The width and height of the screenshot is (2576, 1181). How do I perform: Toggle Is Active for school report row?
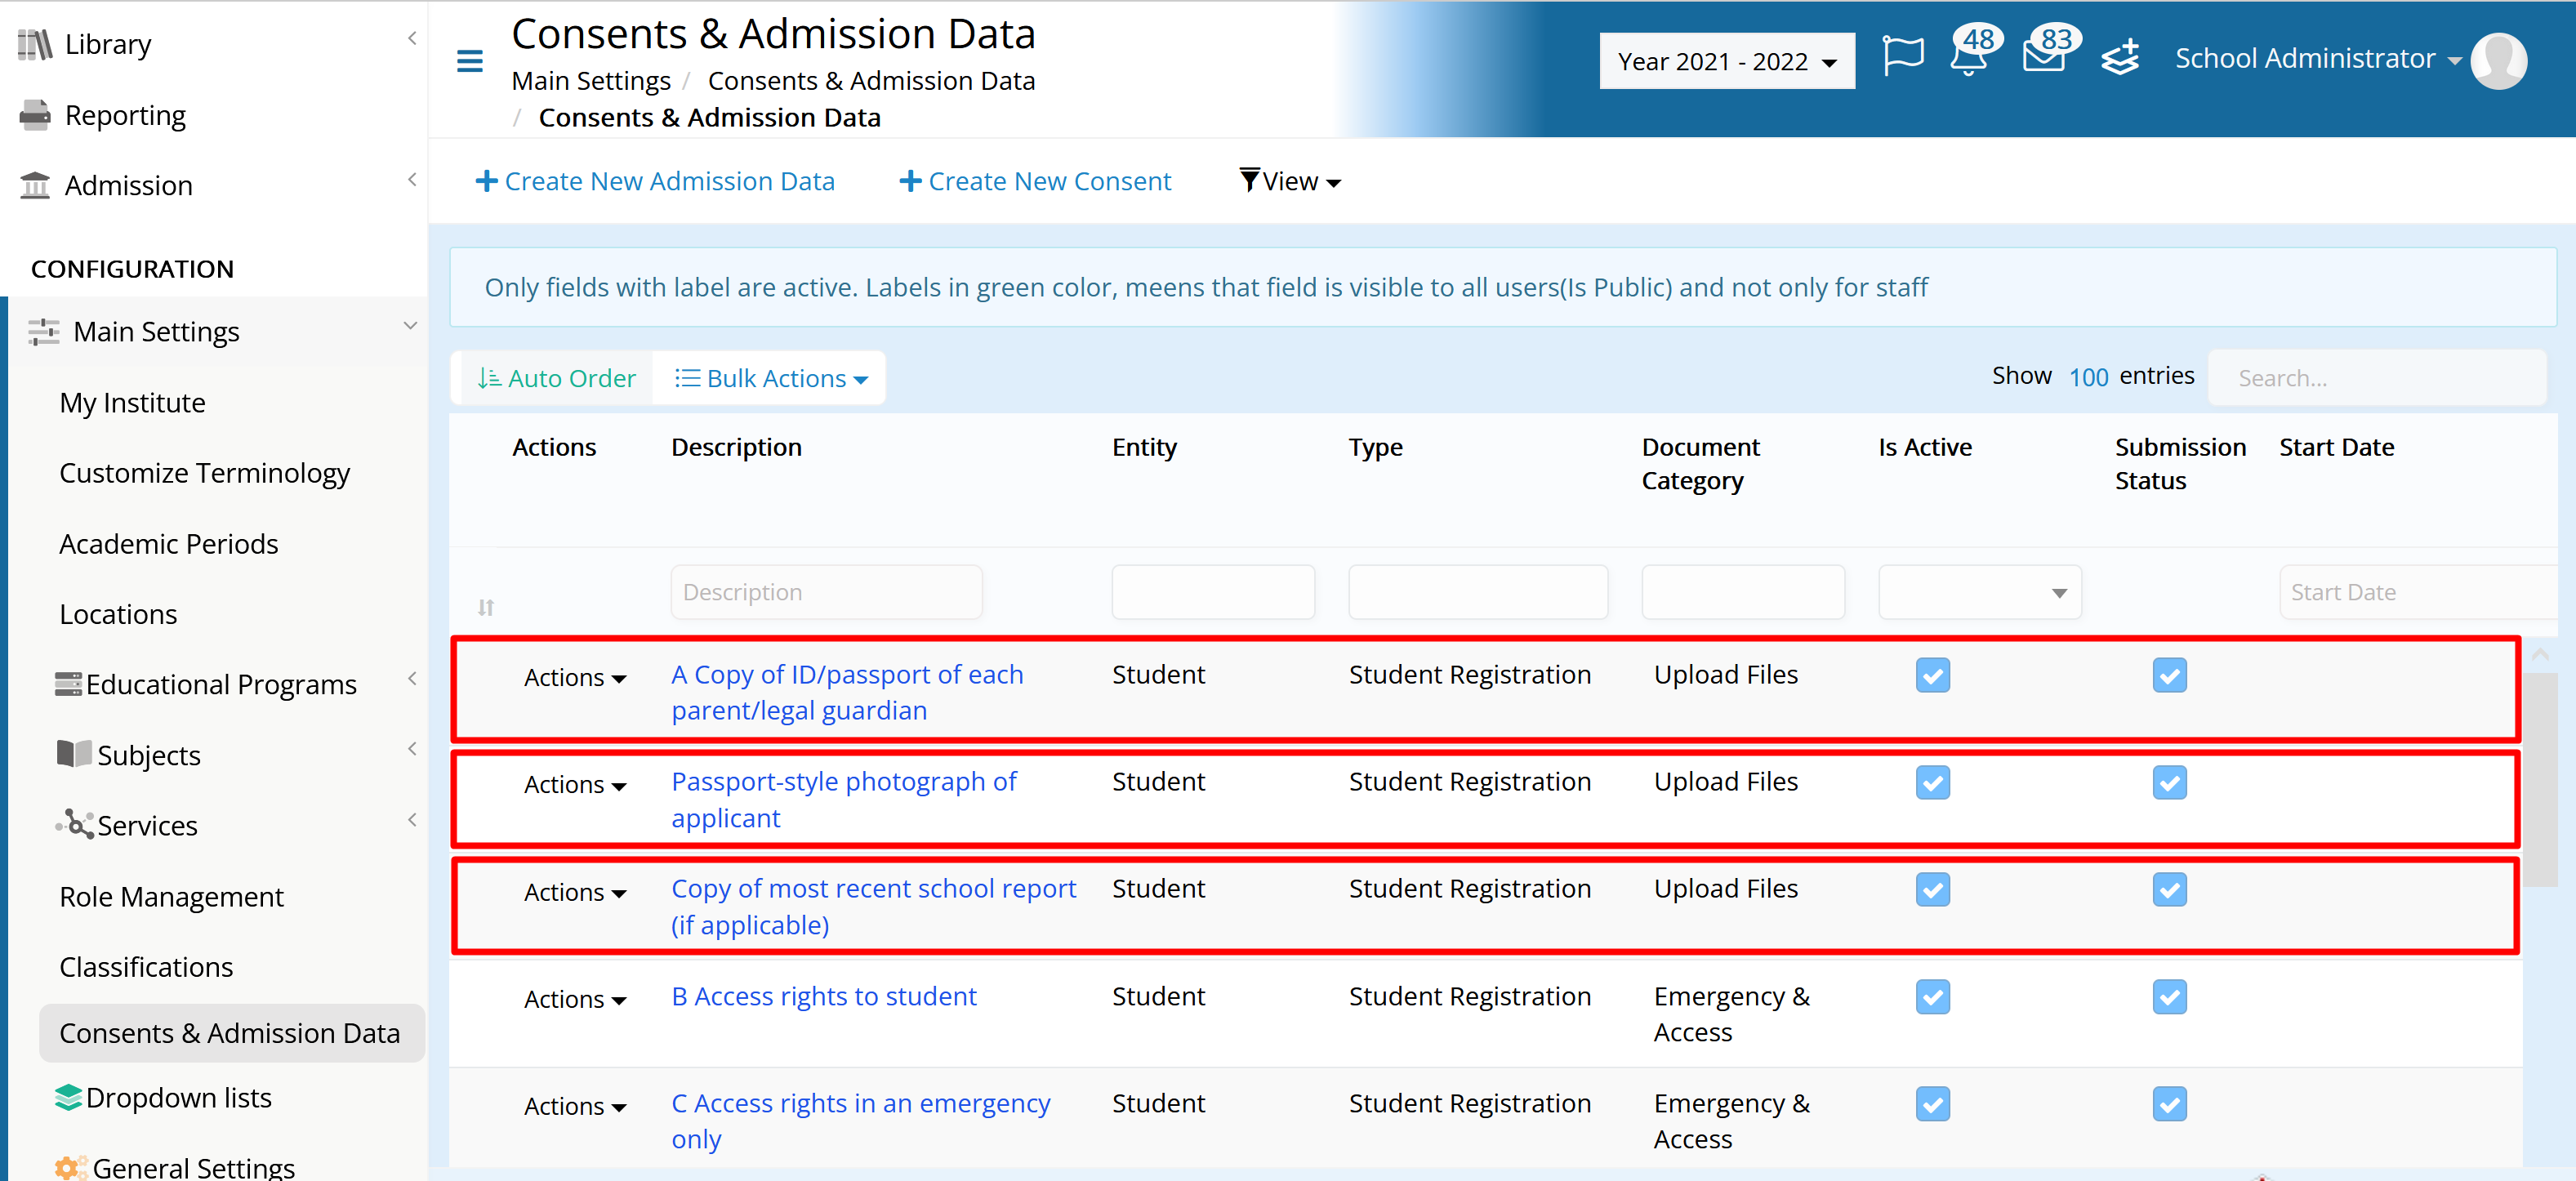[1932, 889]
